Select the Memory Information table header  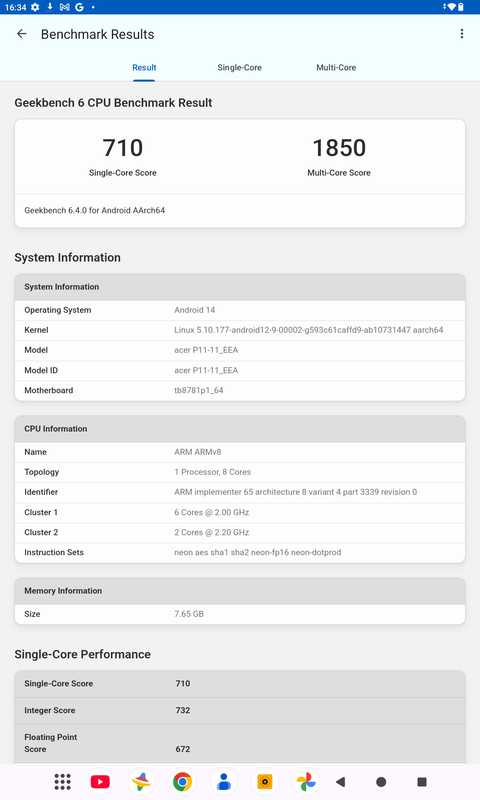point(240,591)
